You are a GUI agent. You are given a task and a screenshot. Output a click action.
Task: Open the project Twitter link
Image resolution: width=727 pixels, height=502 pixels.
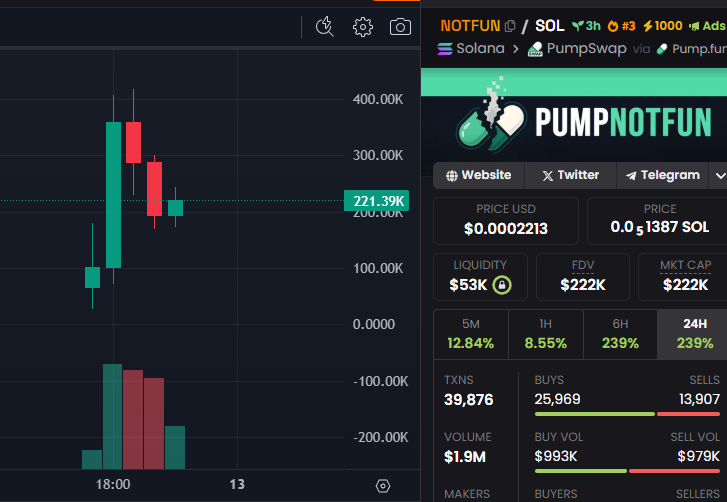[x=570, y=175]
